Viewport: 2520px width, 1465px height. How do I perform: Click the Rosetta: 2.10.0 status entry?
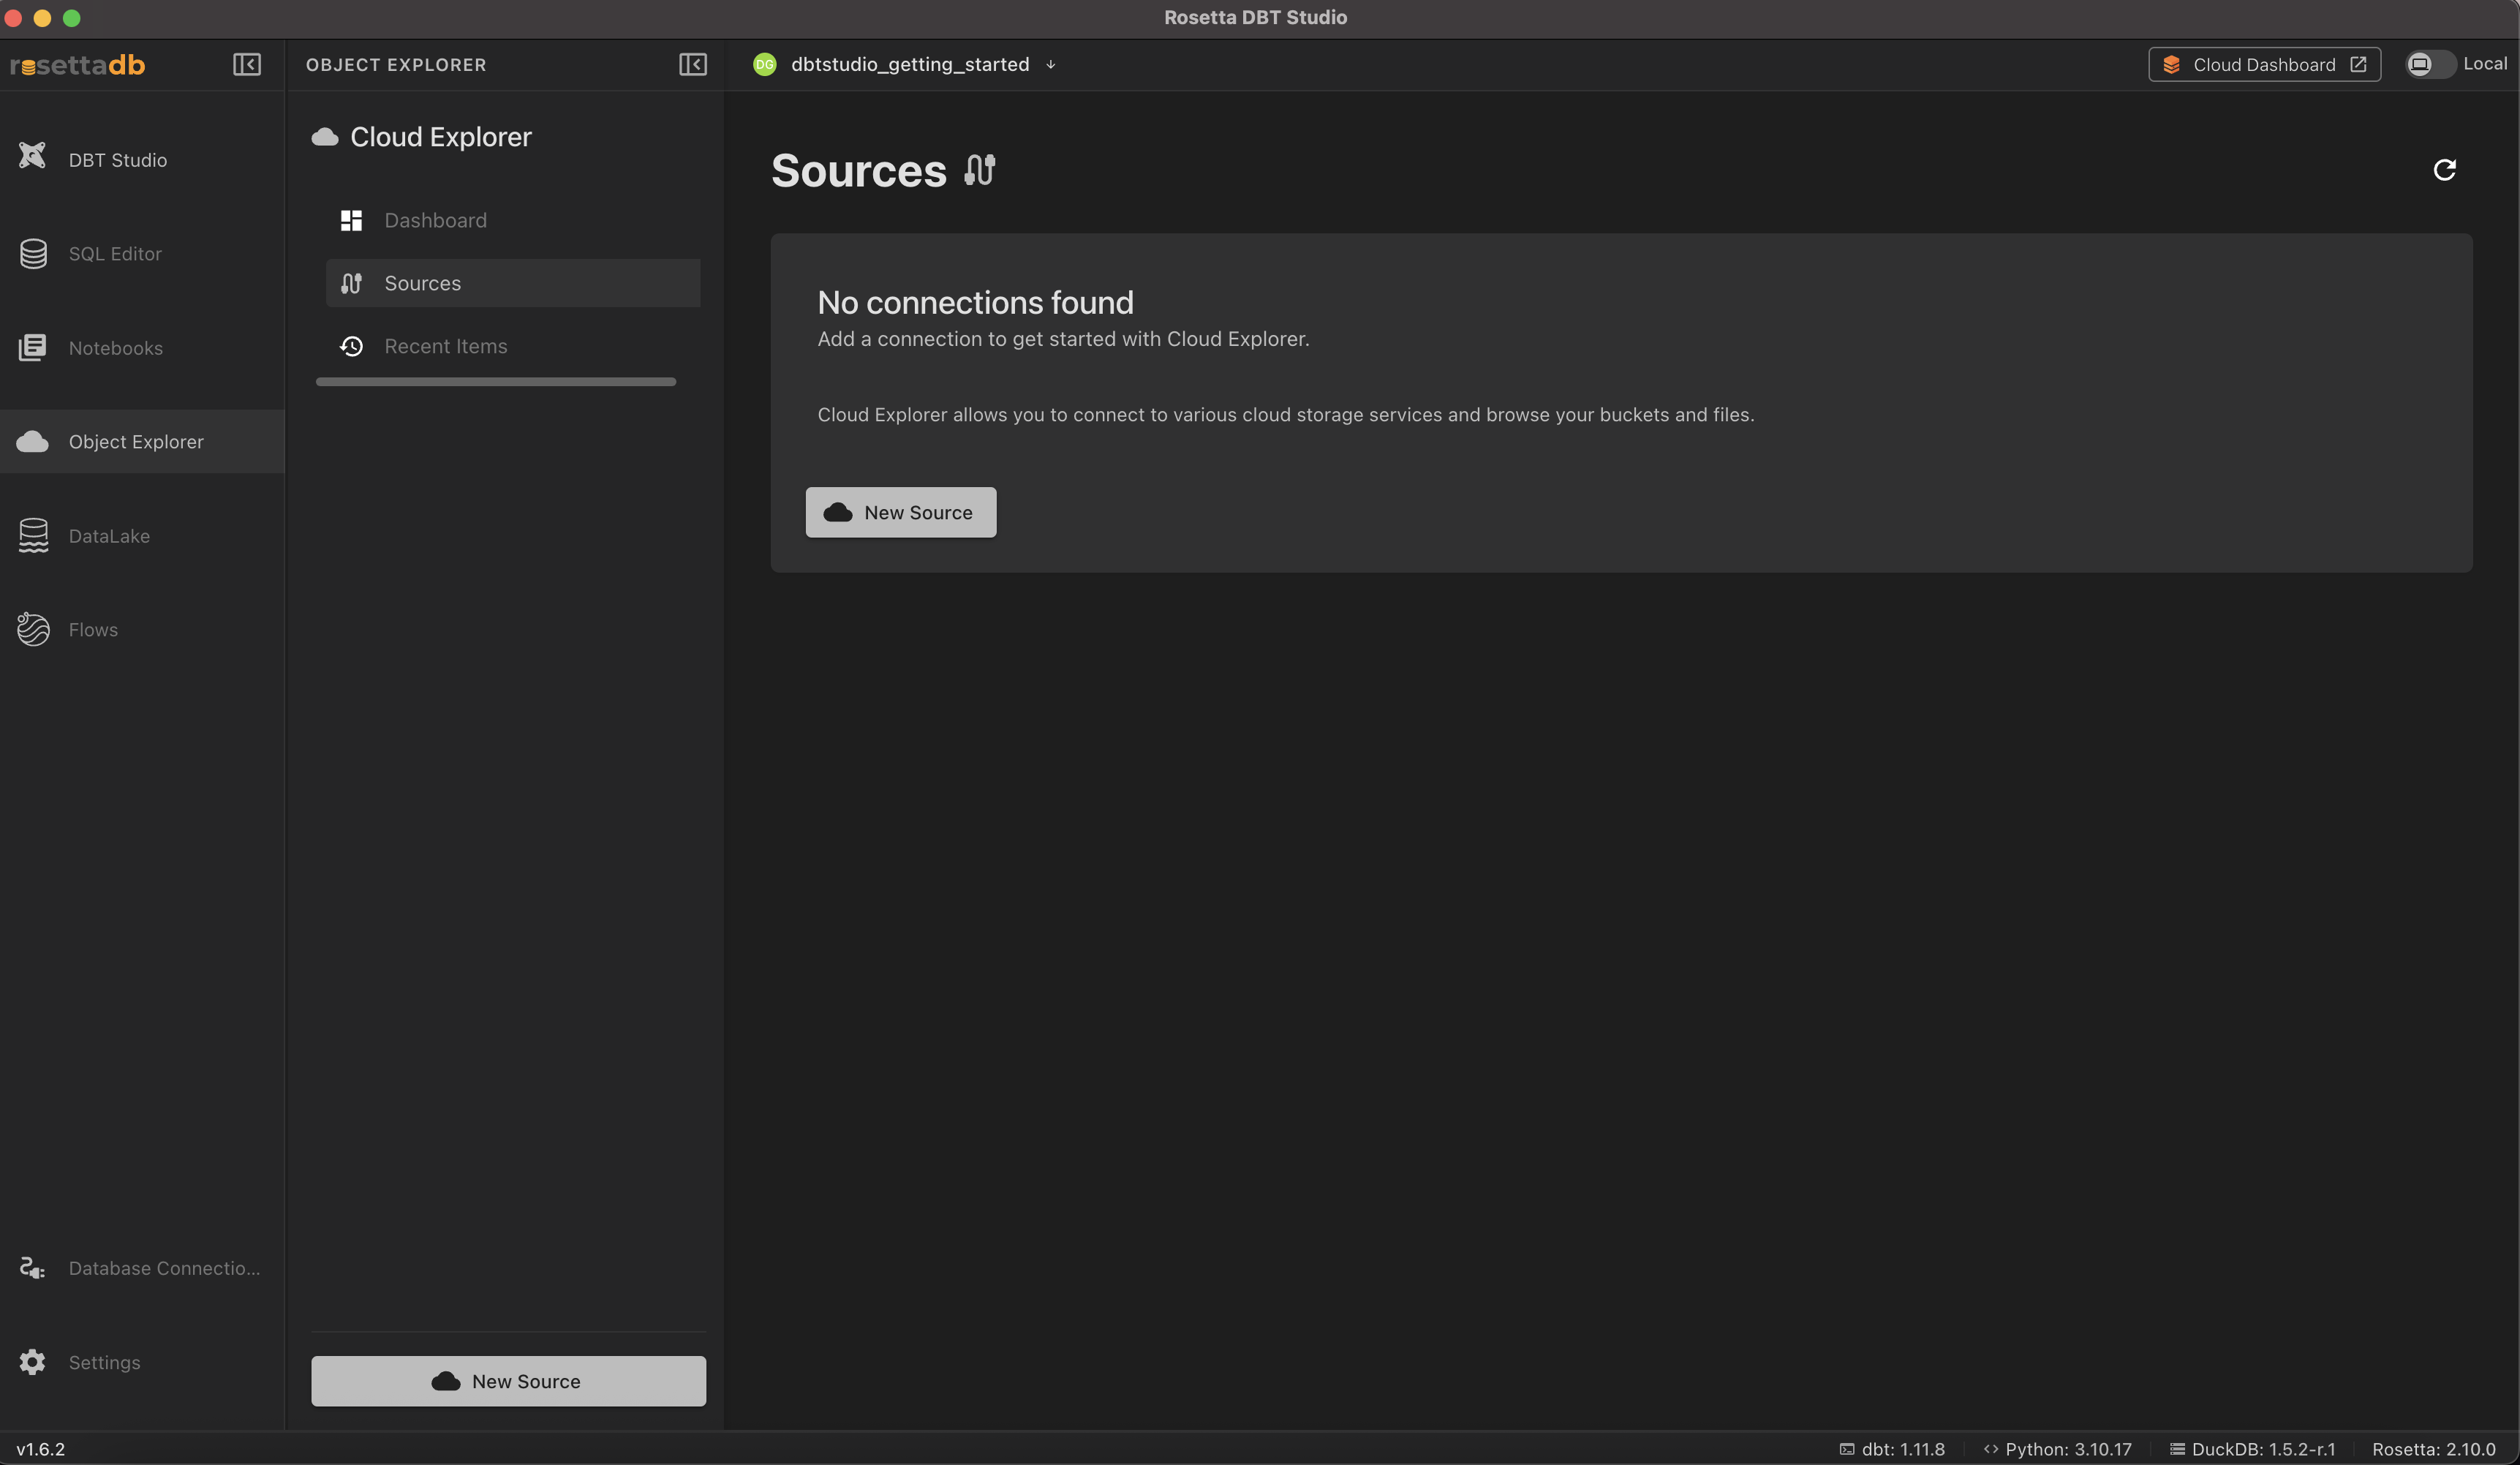(x=2434, y=1449)
